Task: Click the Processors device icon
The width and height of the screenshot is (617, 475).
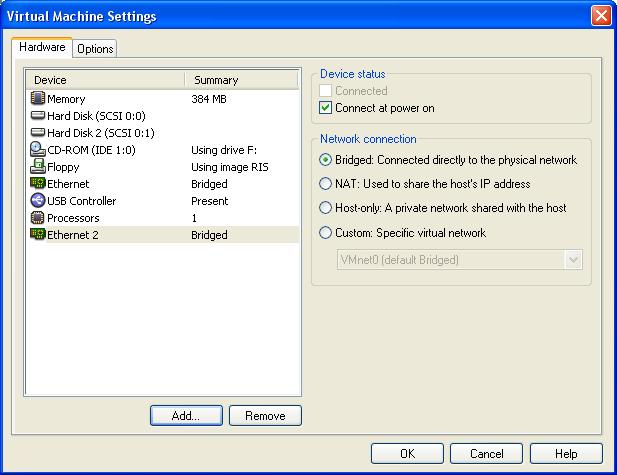Action: [x=38, y=218]
